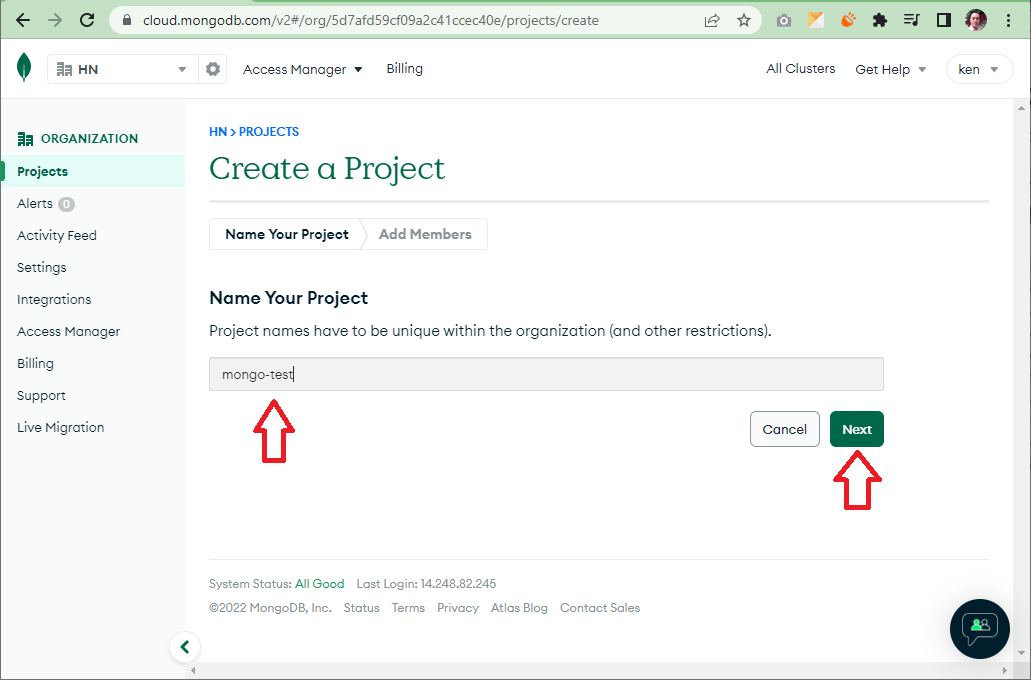1031x680 pixels.
Task: Open the Atlas Blog footer link
Action: point(519,607)
